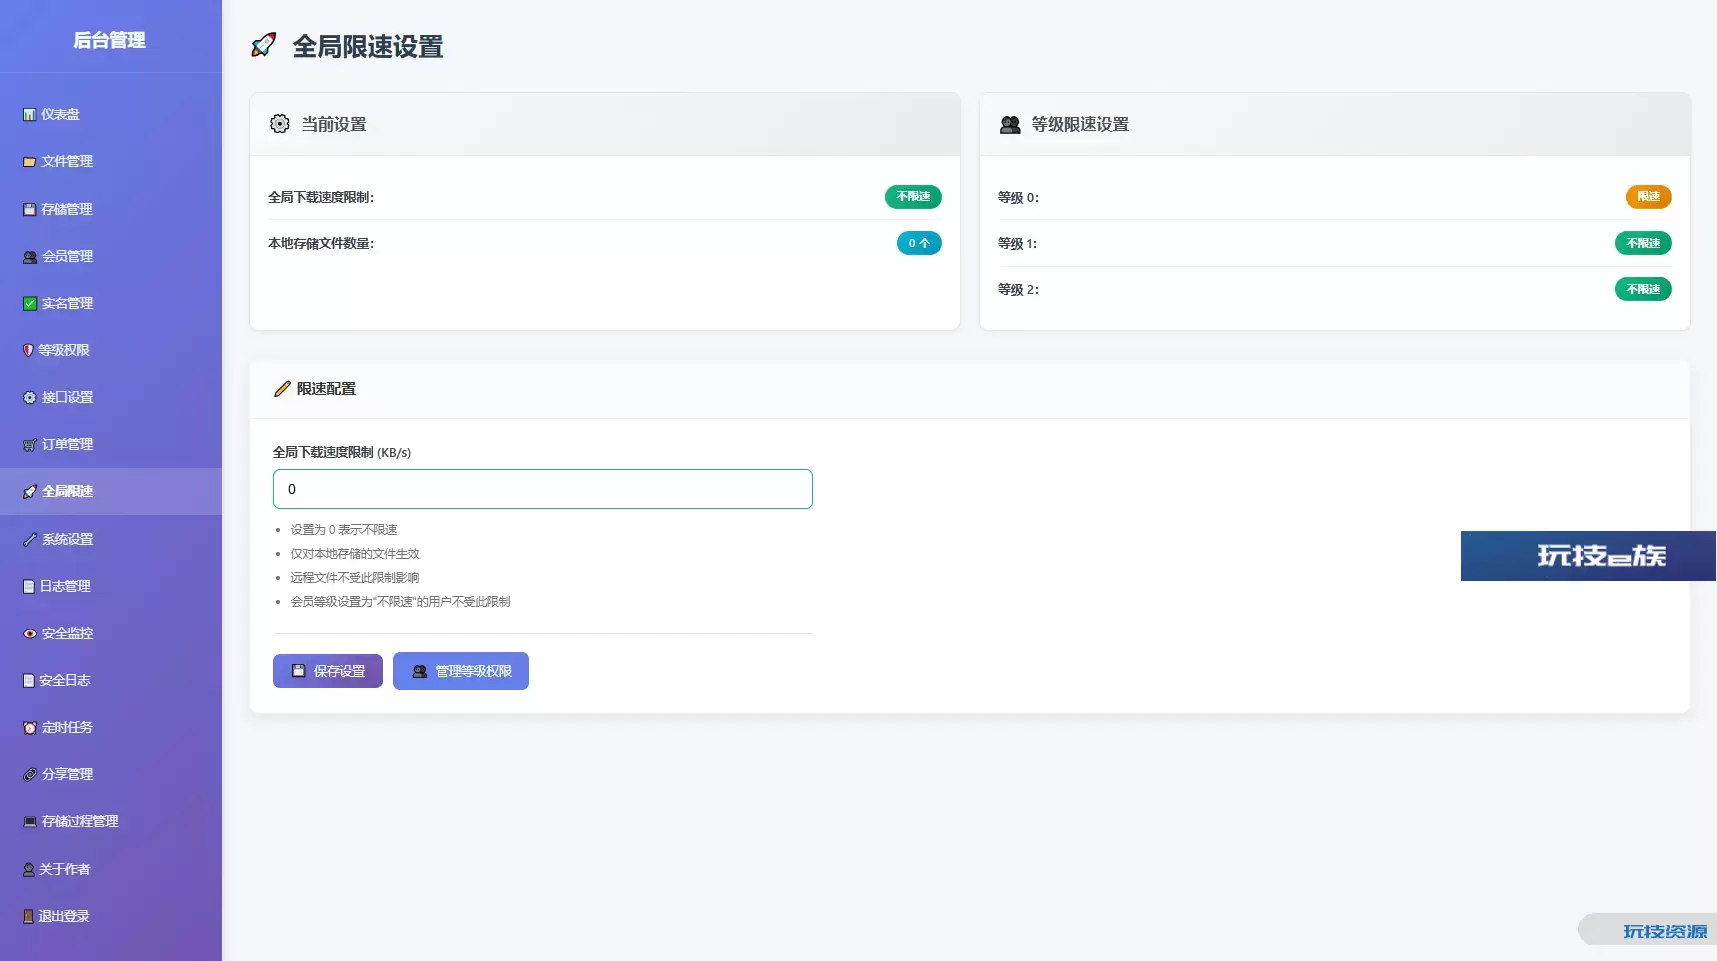Click the shield icon next to 等级权限
This screenshot has height=961, width=1717.
(x=28, y=351)
